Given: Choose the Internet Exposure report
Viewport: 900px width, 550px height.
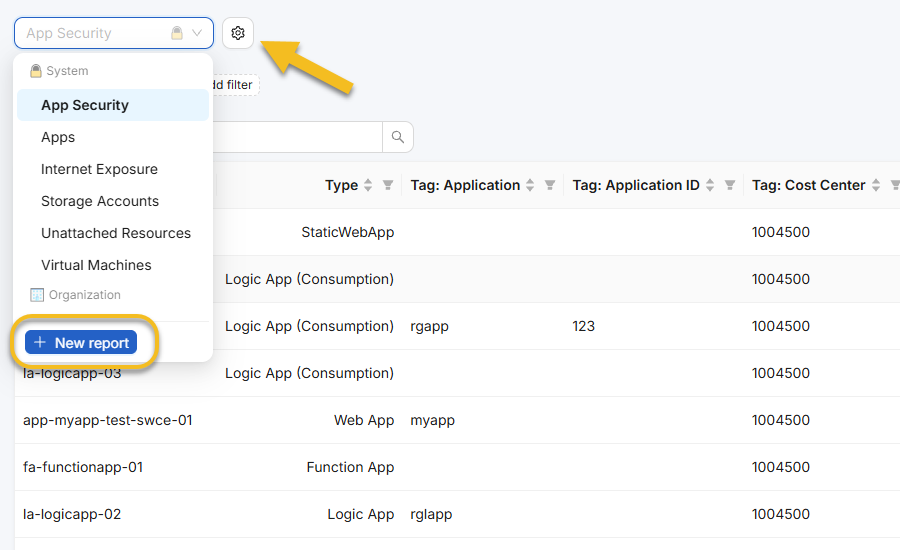Looking at the screenshot, I should click(113, 169).
